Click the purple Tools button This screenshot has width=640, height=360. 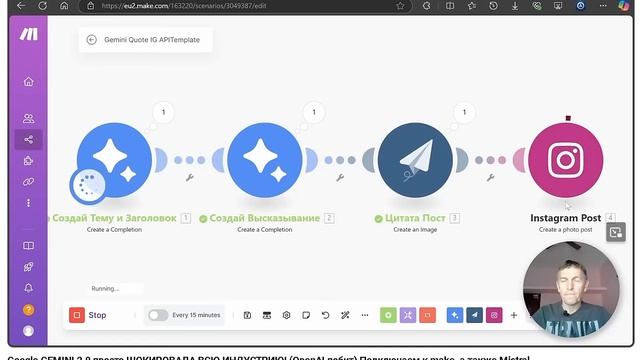(x=408, y=315)
